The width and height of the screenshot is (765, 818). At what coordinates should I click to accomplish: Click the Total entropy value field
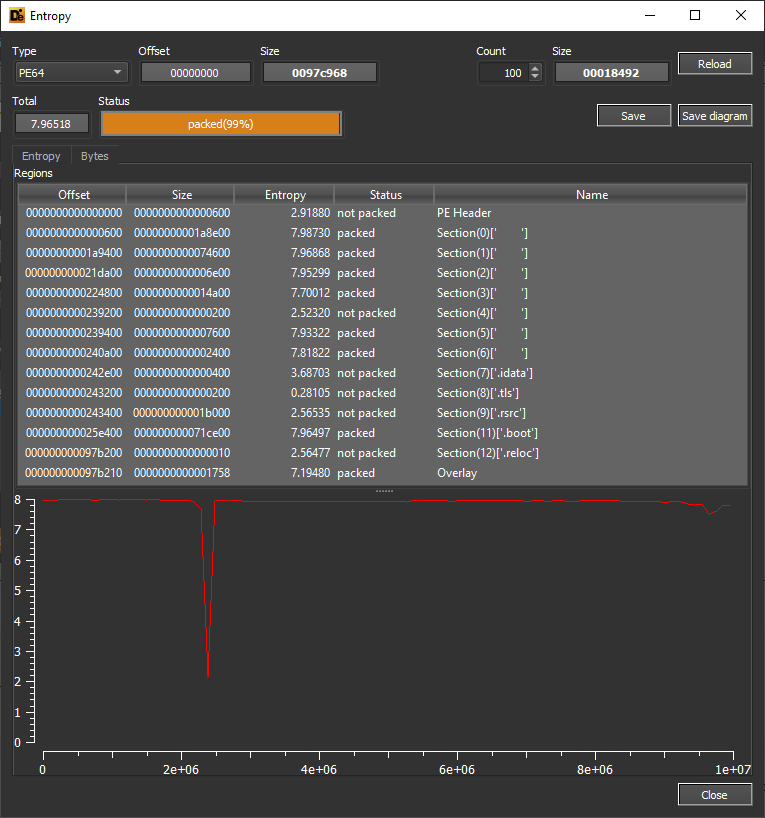click(52, 124)
